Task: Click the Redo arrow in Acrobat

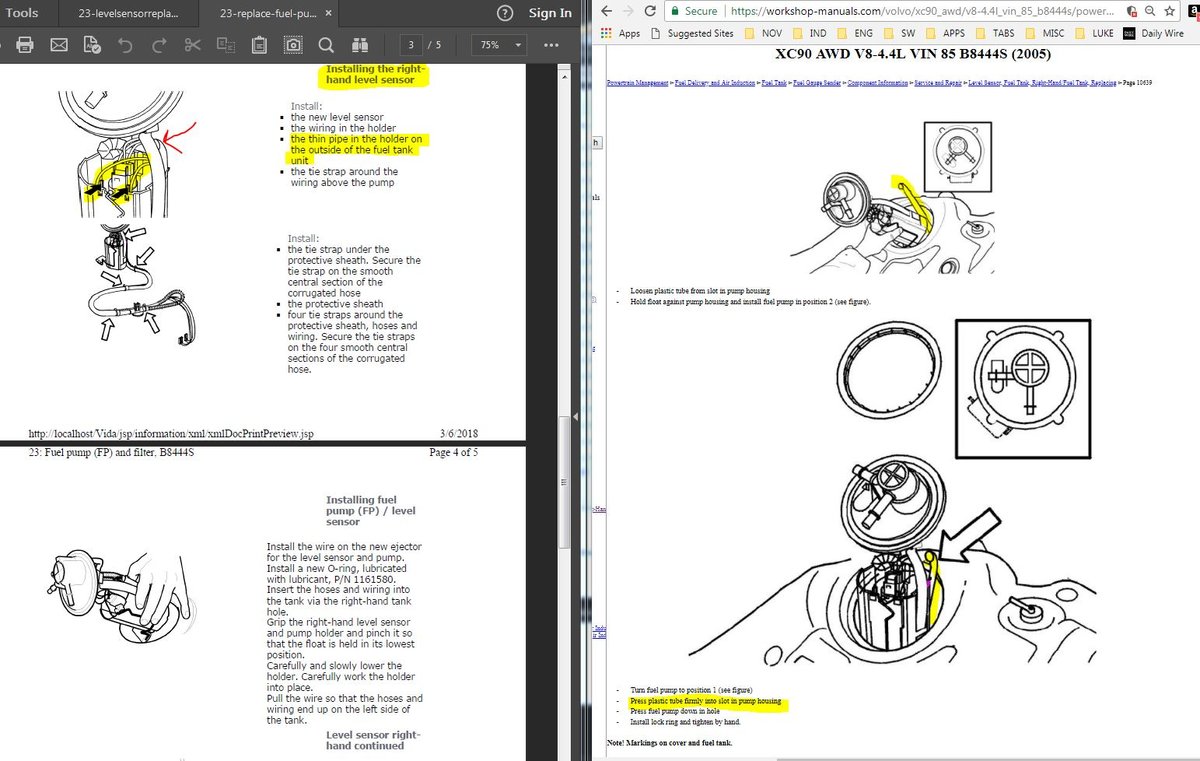Action: click(x=158, y=45)
